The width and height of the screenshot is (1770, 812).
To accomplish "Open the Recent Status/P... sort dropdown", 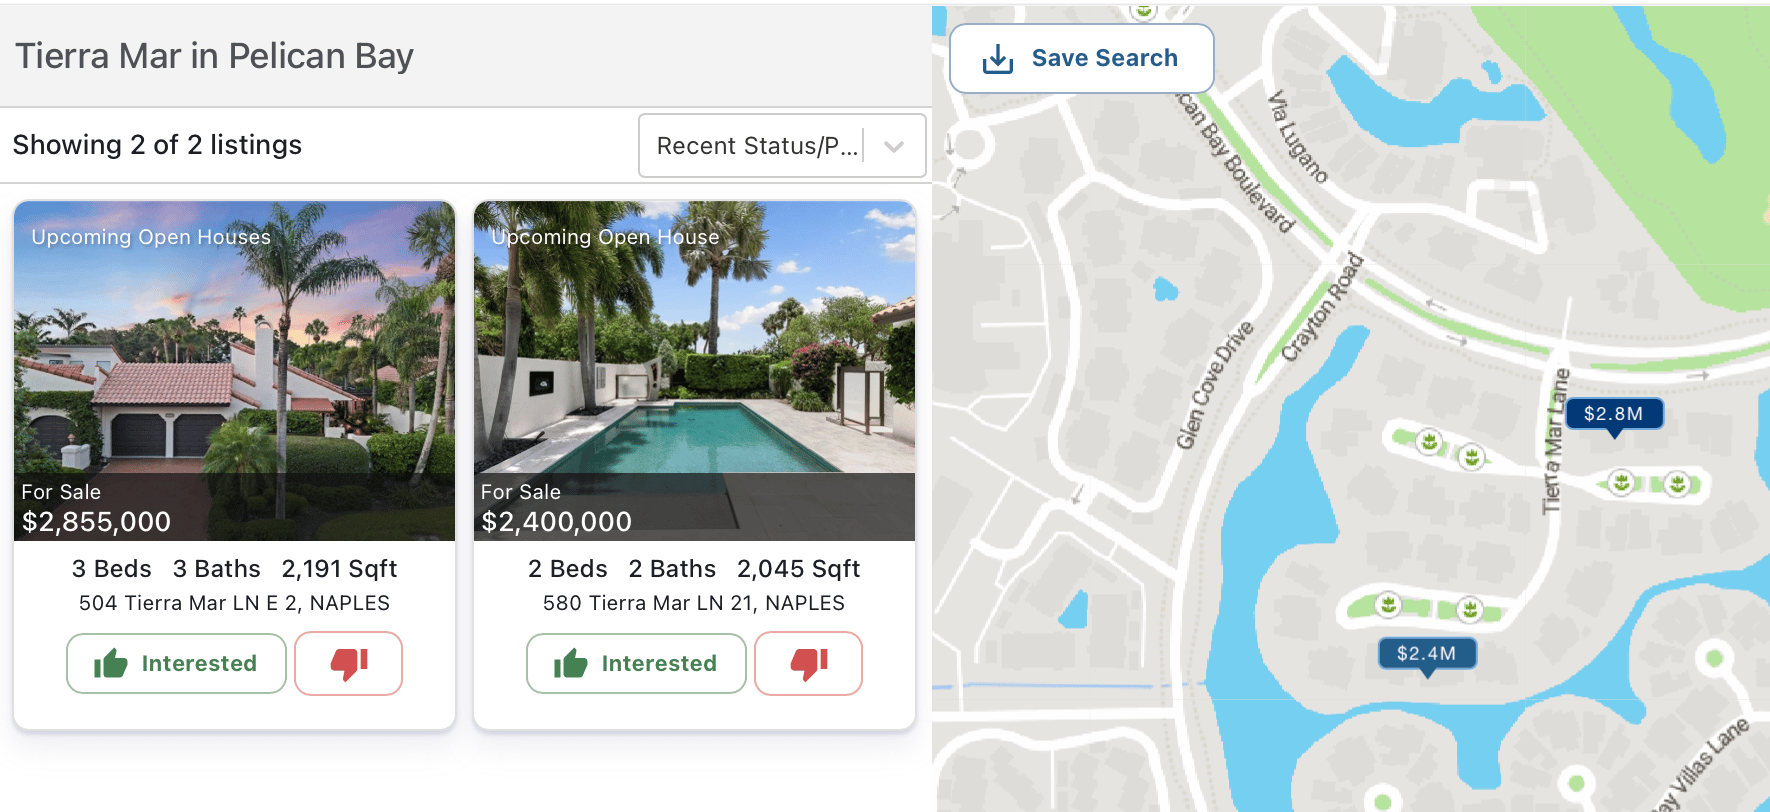I will (782, 146).
